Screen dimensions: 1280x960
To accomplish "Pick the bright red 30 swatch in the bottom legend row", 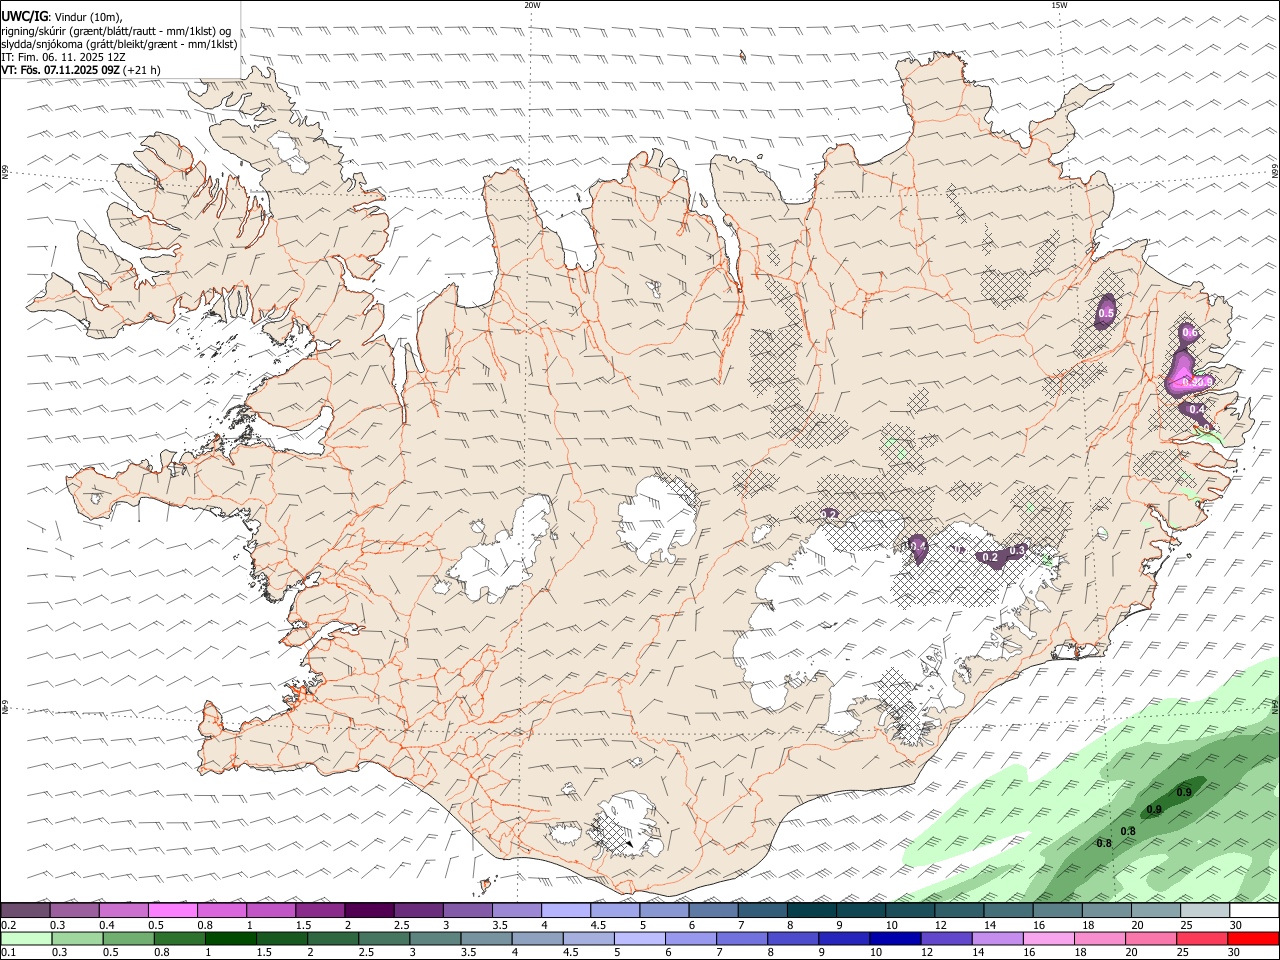I will (x=1254, y=939).
